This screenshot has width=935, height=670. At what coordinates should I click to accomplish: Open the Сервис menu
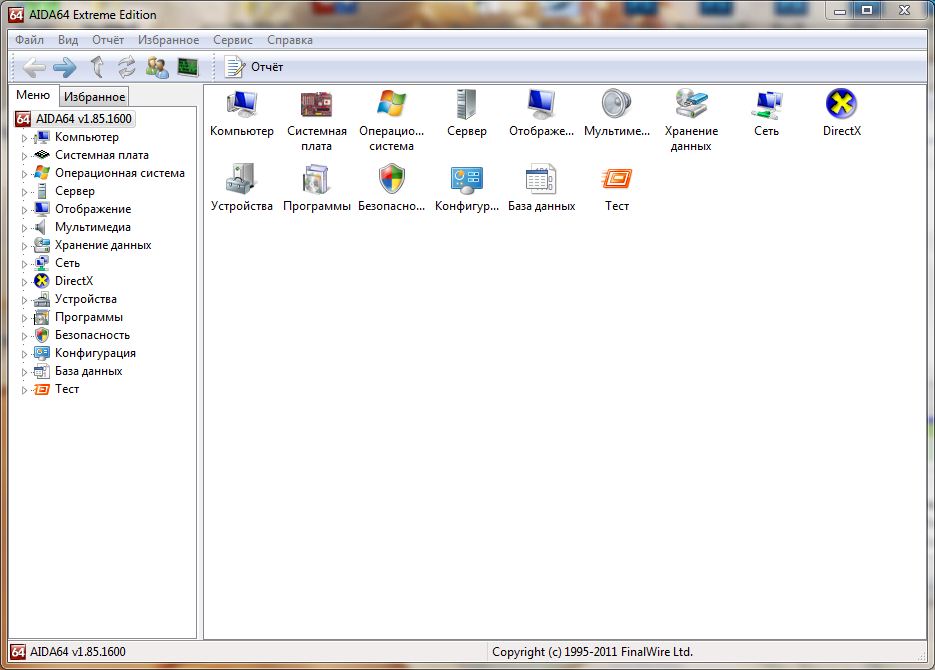232,40
